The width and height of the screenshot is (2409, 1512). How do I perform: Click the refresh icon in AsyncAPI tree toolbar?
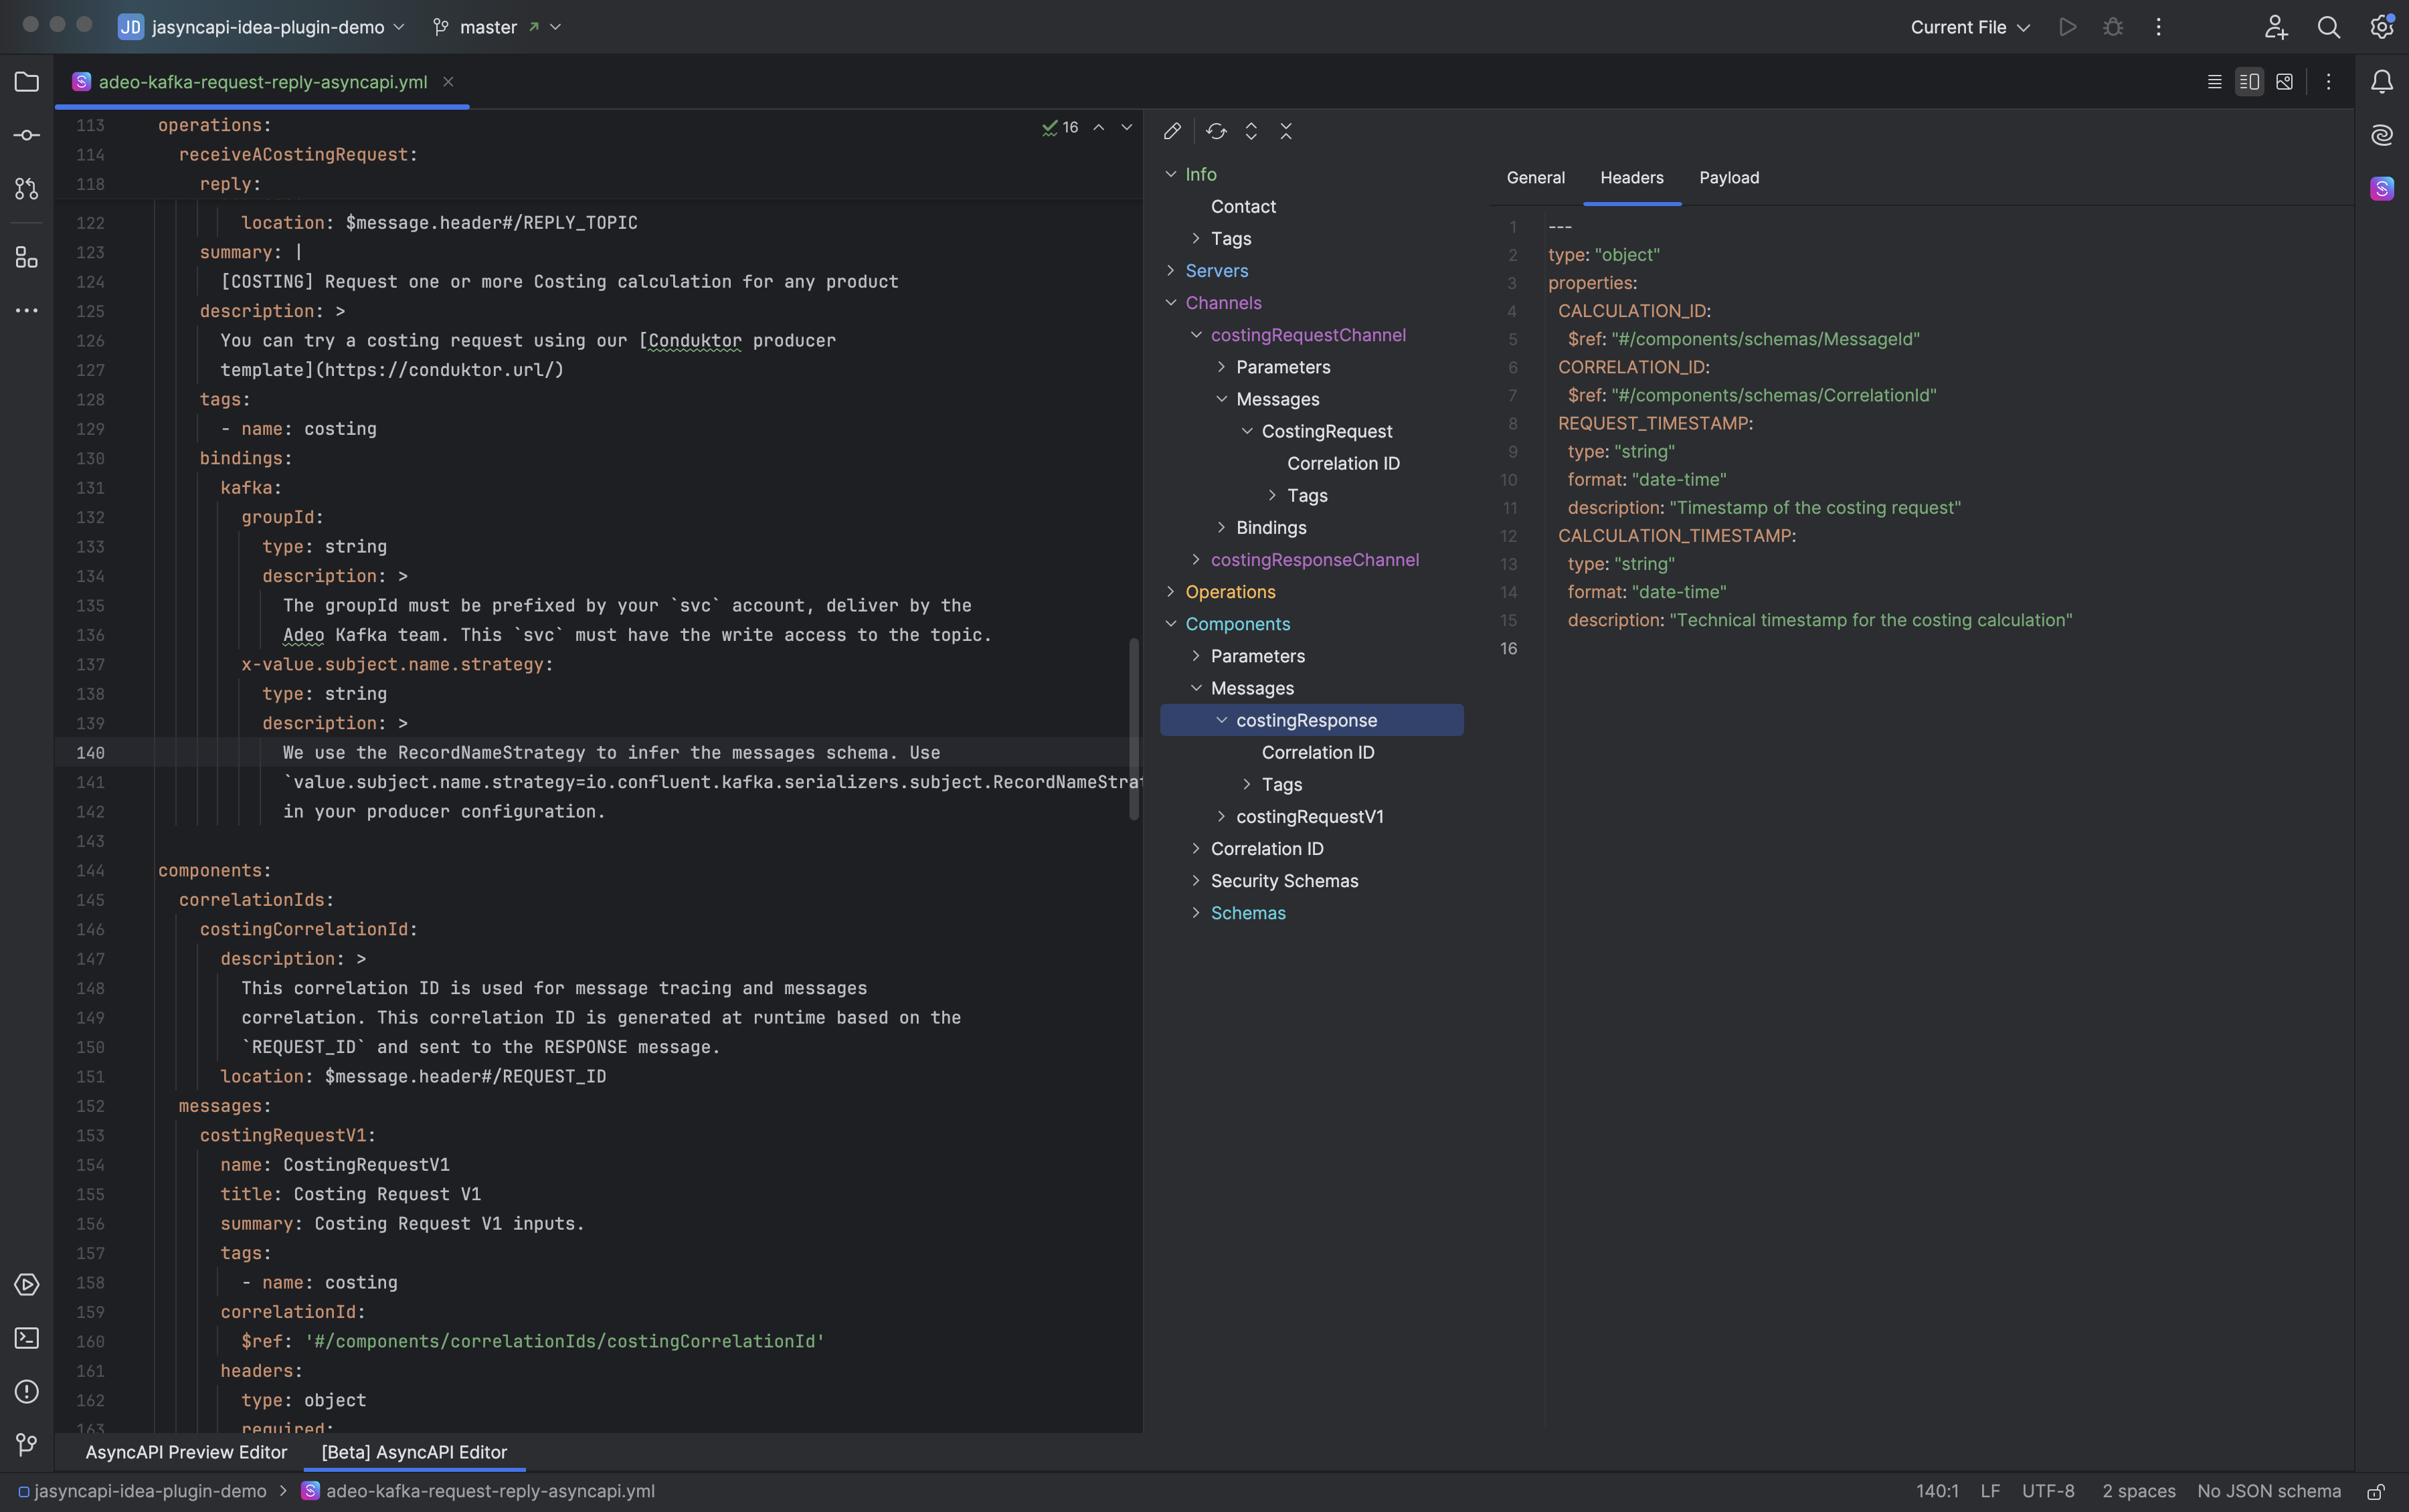point(1216,131)
